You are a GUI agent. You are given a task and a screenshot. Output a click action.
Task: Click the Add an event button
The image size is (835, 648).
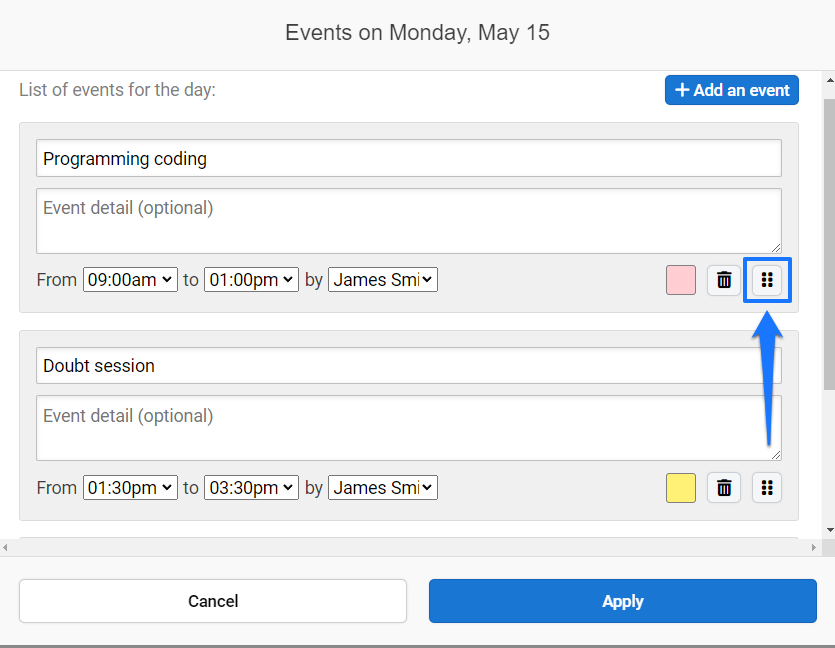[x=732, y=90]
